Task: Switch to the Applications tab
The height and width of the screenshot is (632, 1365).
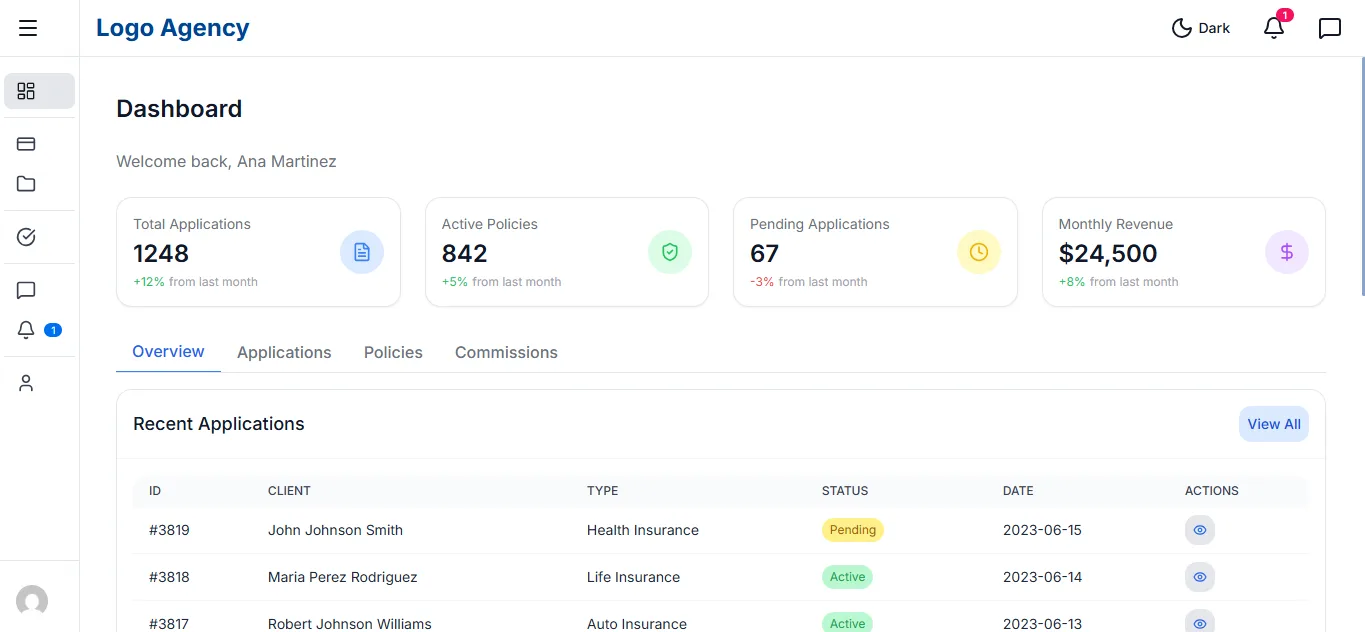Action: coord(284,352)
